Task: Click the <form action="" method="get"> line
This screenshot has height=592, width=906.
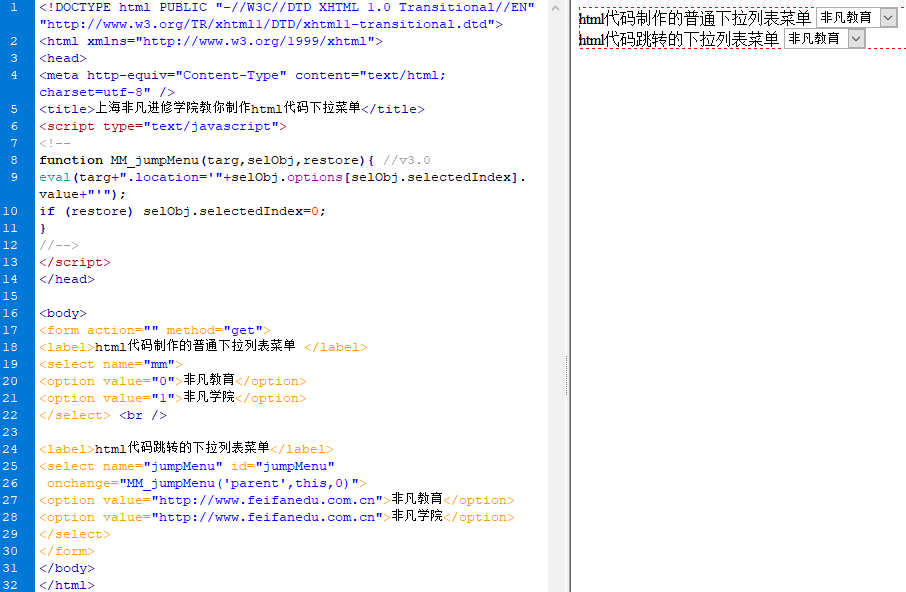Action: pos(155,330)
